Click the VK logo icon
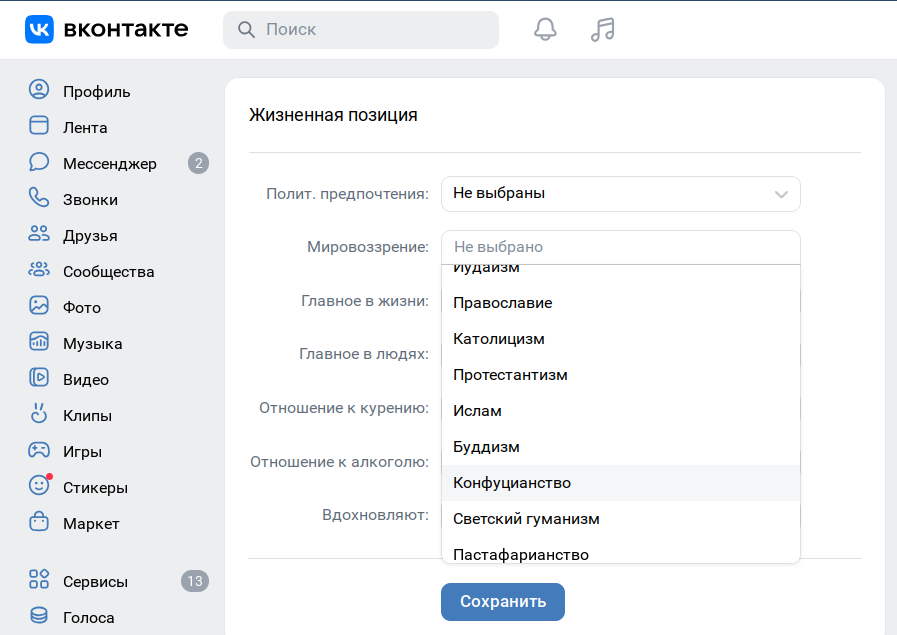The width and height of the screenshot is (897, 635). coord(39,30)
